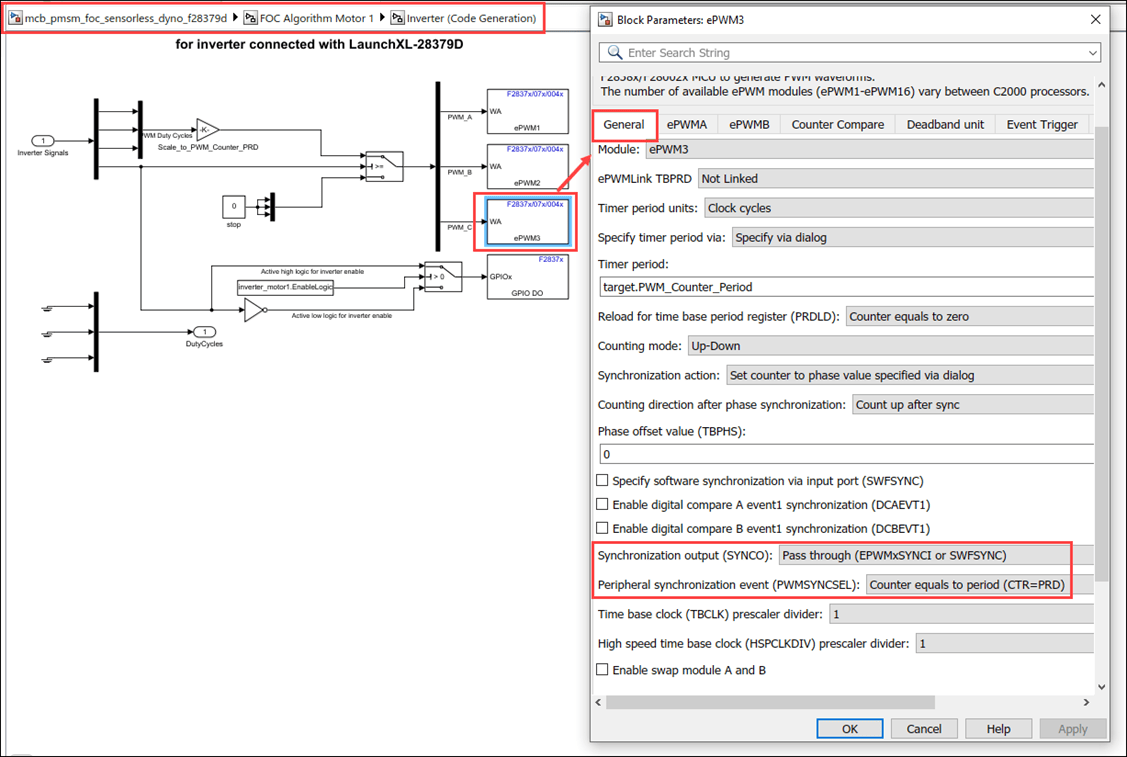Enable software synchronization via input port checkbox
1127x757 pixels.
pos(602,480)
